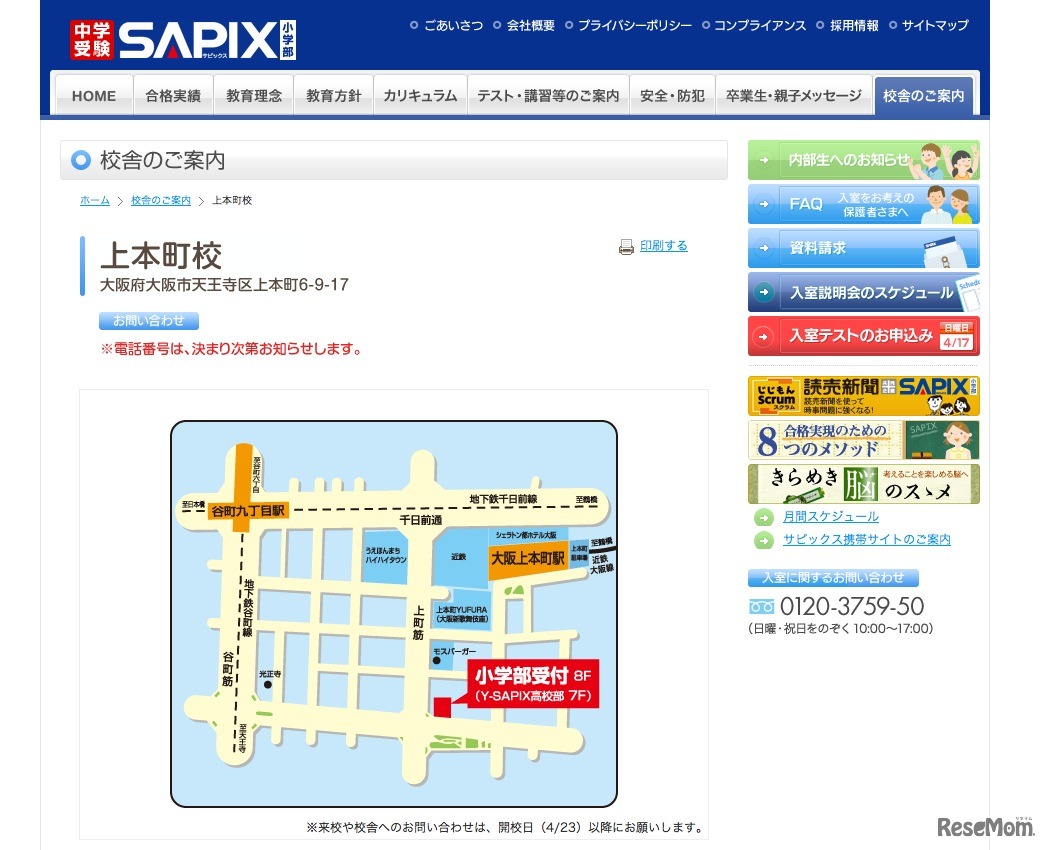Viewport: 1048px width, 850px height.
Task: Open the HOME tab
Action: coord(94,96)
